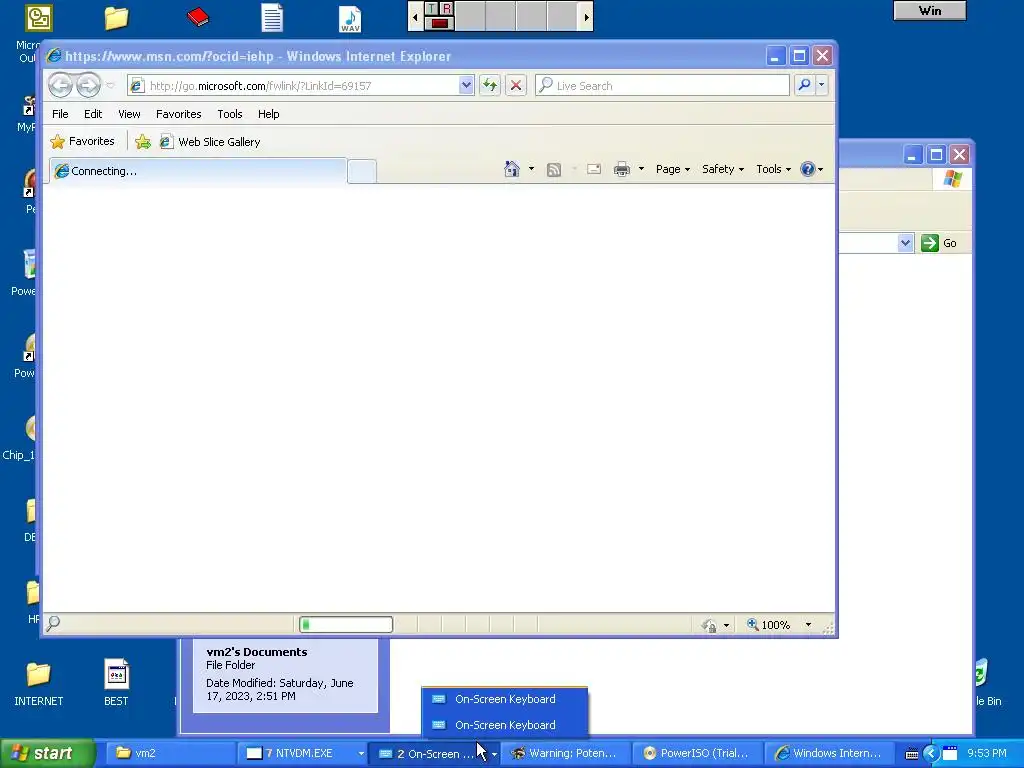1024x768 pixels.
Task: Select the red book desktop icon
Action: pyautogui.click(x=197, y=17)
